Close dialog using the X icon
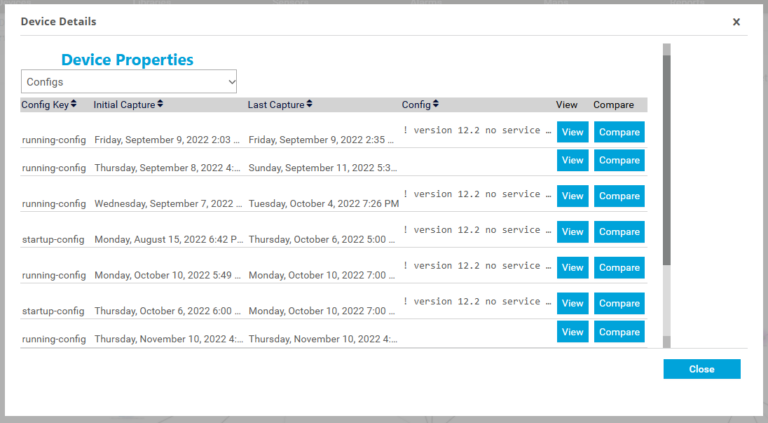The height and width of the screenshot is (423, 768). pos(736,22)
